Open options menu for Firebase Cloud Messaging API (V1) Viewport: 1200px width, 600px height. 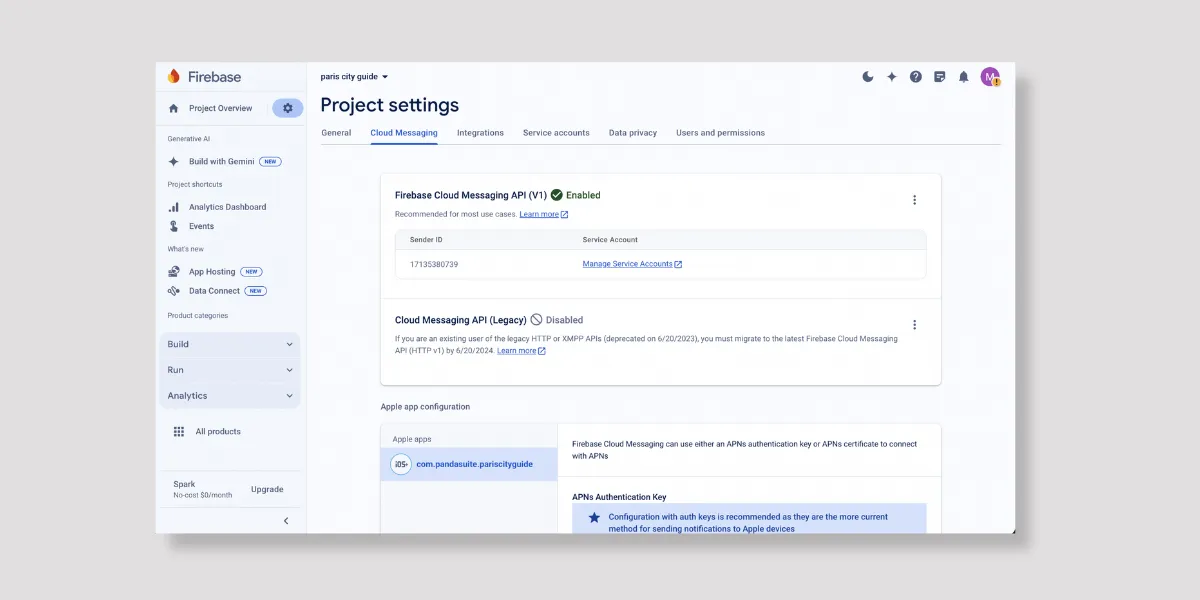click(x=914, y=200)
